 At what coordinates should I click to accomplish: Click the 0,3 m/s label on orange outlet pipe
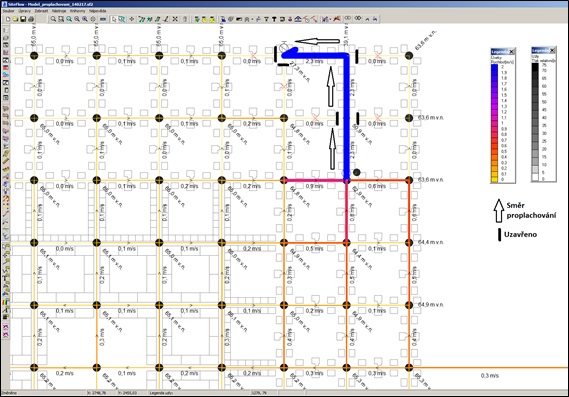tap(490, 376)
